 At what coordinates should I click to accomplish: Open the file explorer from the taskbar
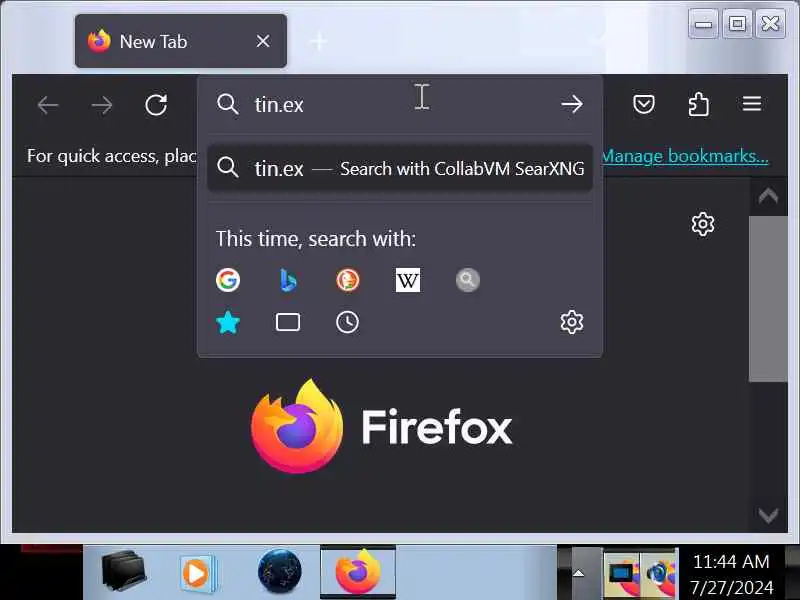(x=123, y=571)
